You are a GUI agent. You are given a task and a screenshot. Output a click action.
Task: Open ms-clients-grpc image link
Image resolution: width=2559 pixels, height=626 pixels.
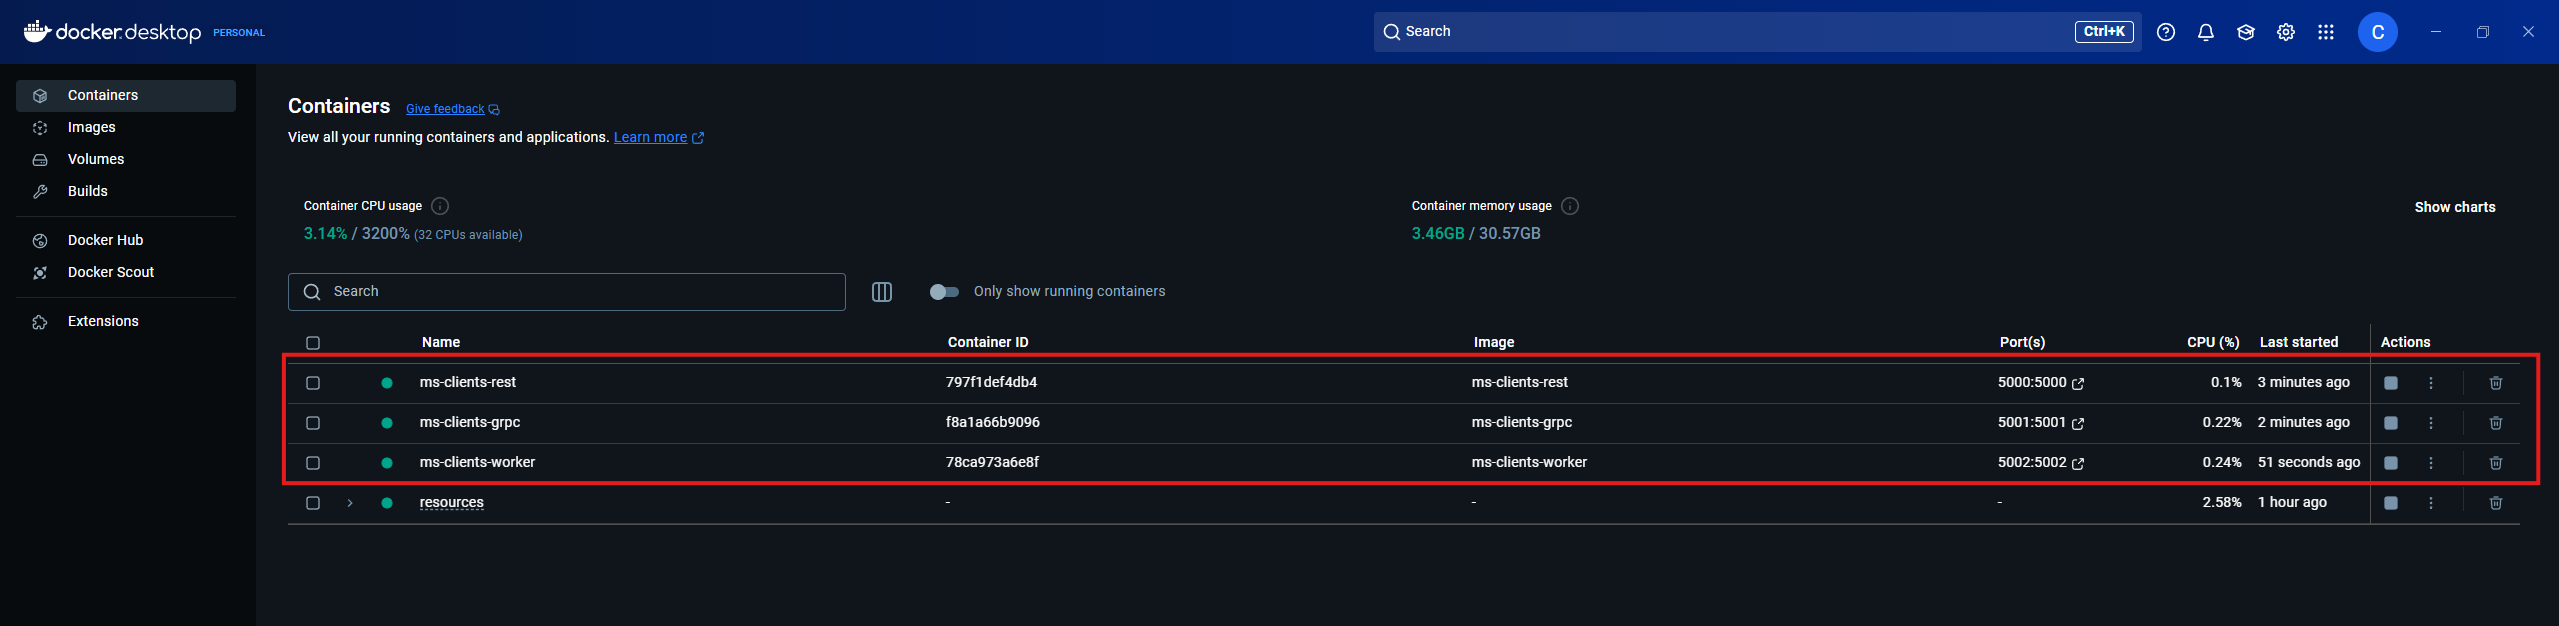pos(1522,422)
